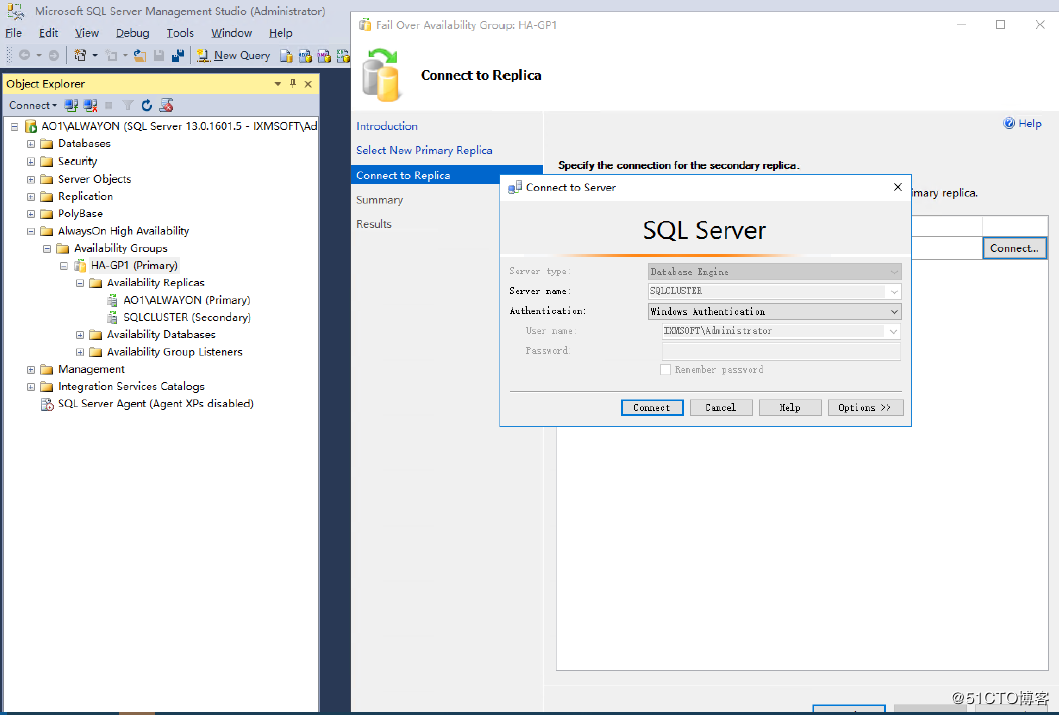The height and width of the screenshot is (715, 1059).
Task: Open the Tools menu
Action: click(180, 33)
